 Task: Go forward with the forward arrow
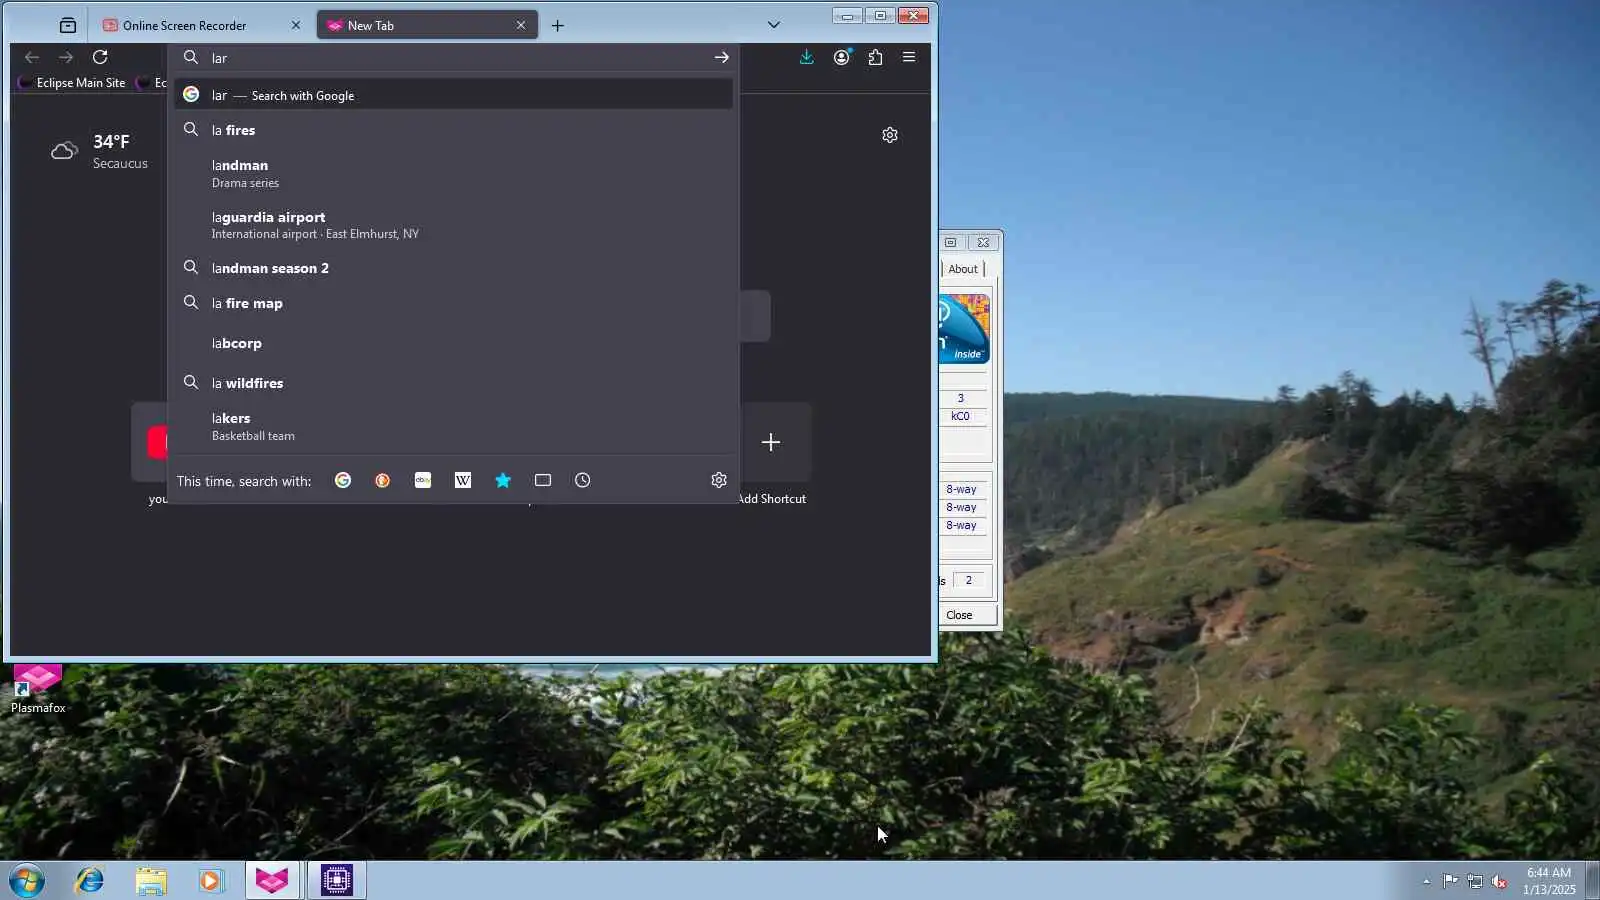click(66, 57)
